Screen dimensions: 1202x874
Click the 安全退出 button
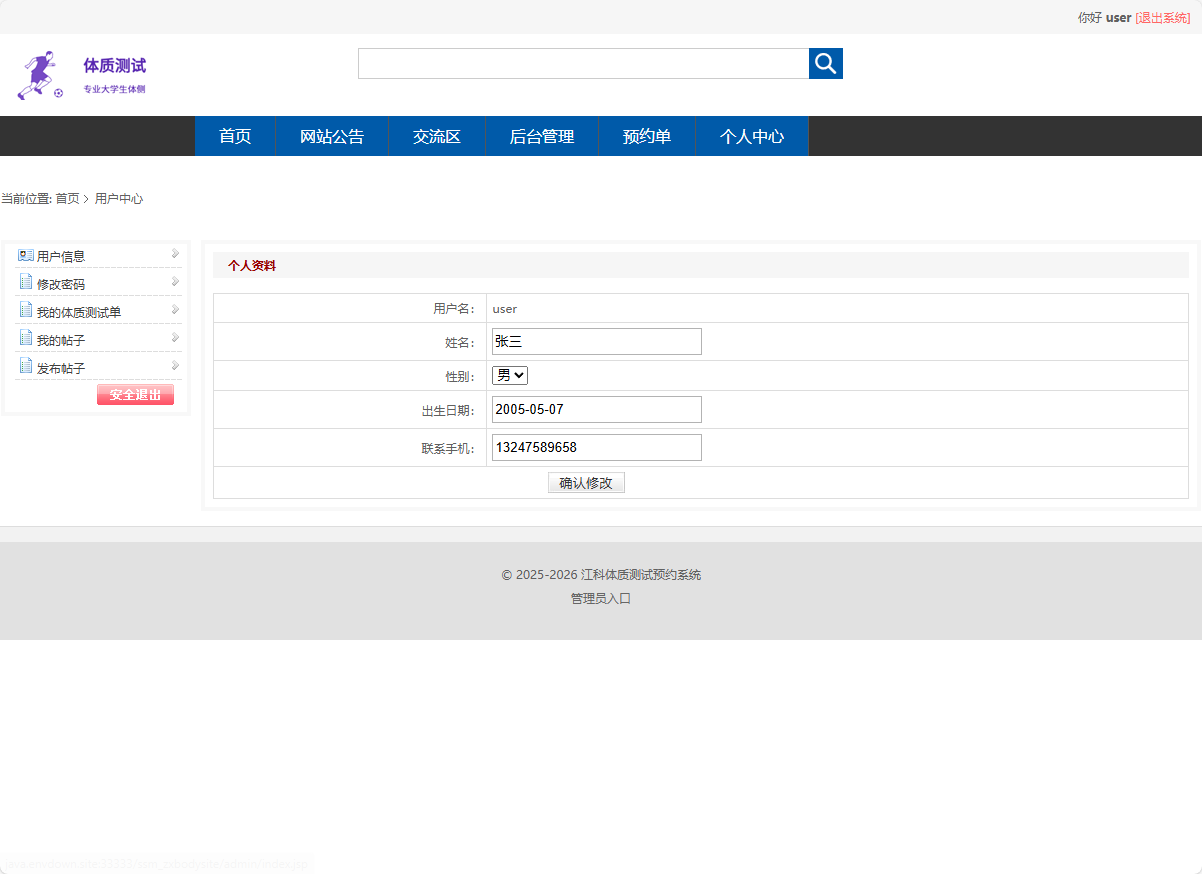click(x=135, y=394)
